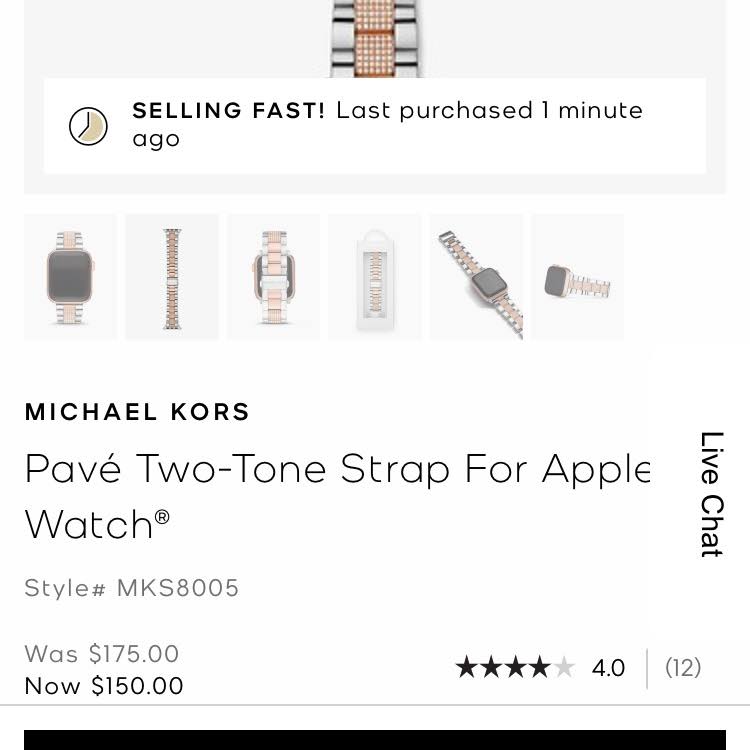This screenshot has width=750, height=750.
Task: Select the back clasp view thumbnail
Action: click(274, 277)
